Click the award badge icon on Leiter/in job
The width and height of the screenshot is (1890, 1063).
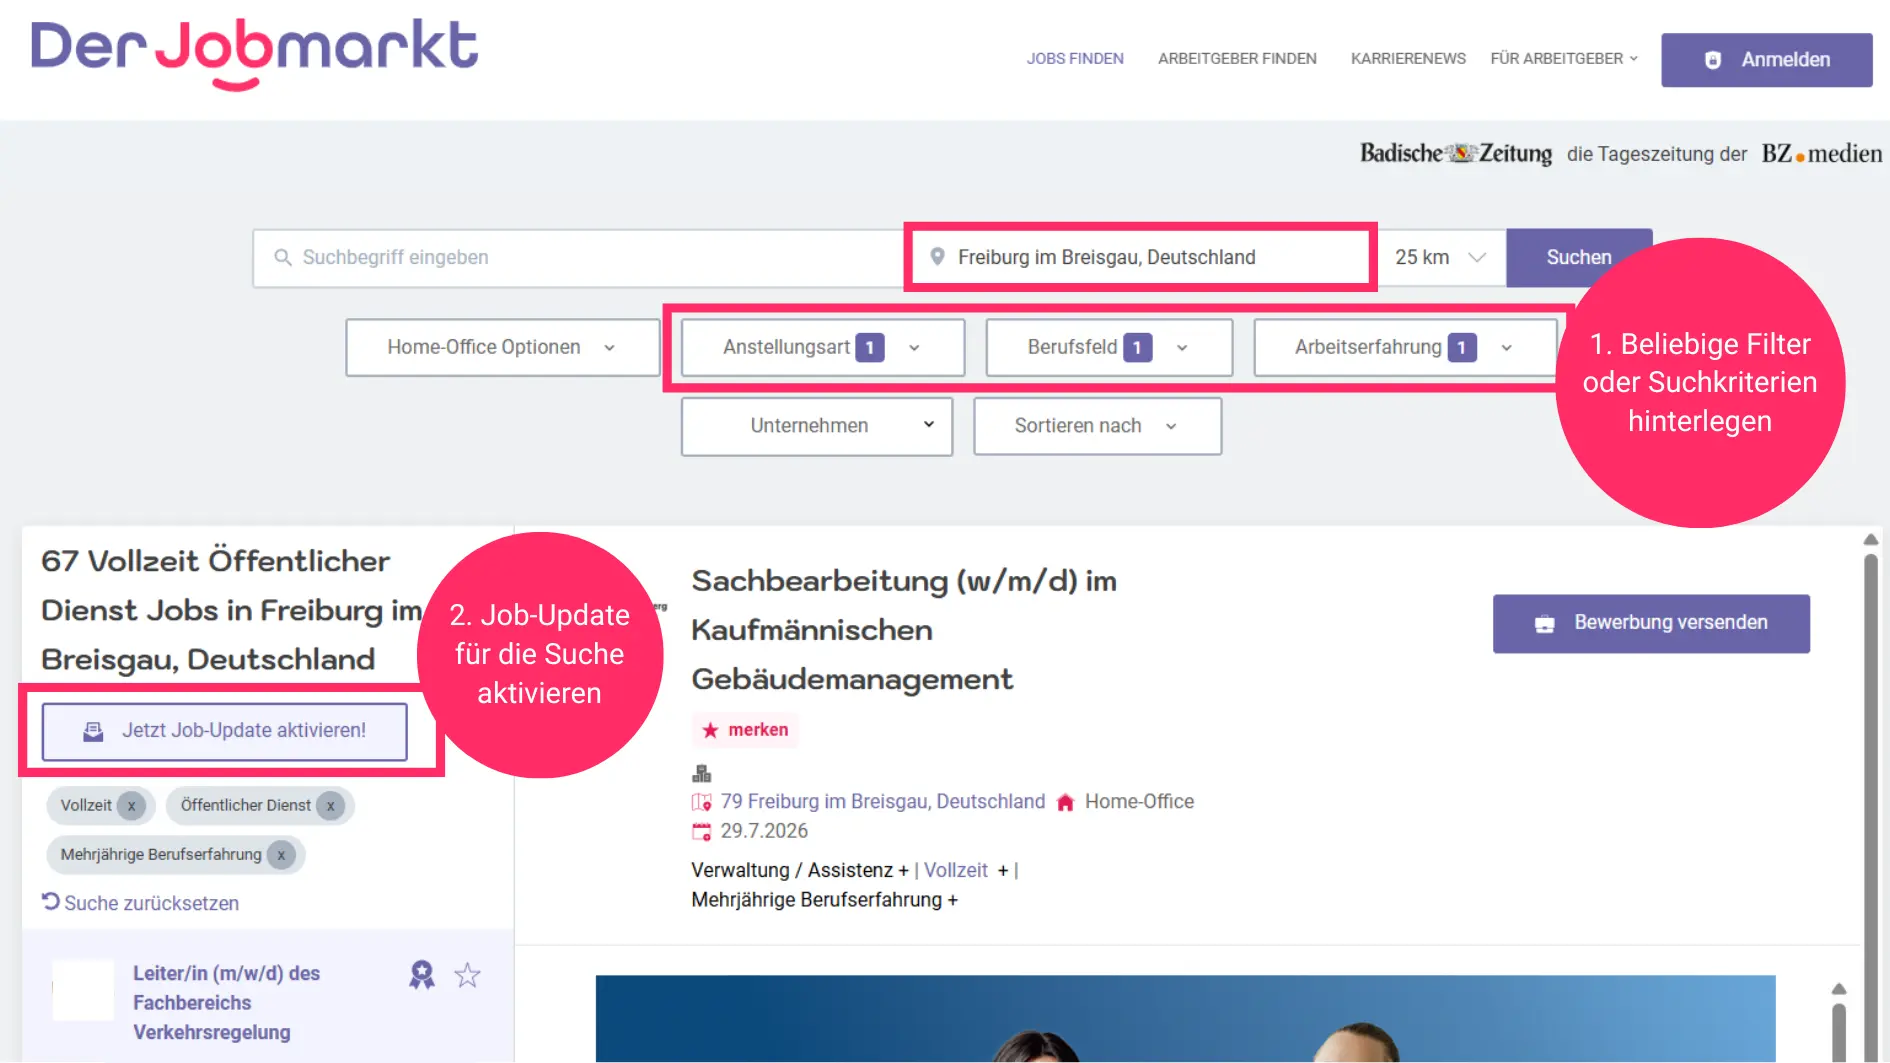tap(422, 974)
